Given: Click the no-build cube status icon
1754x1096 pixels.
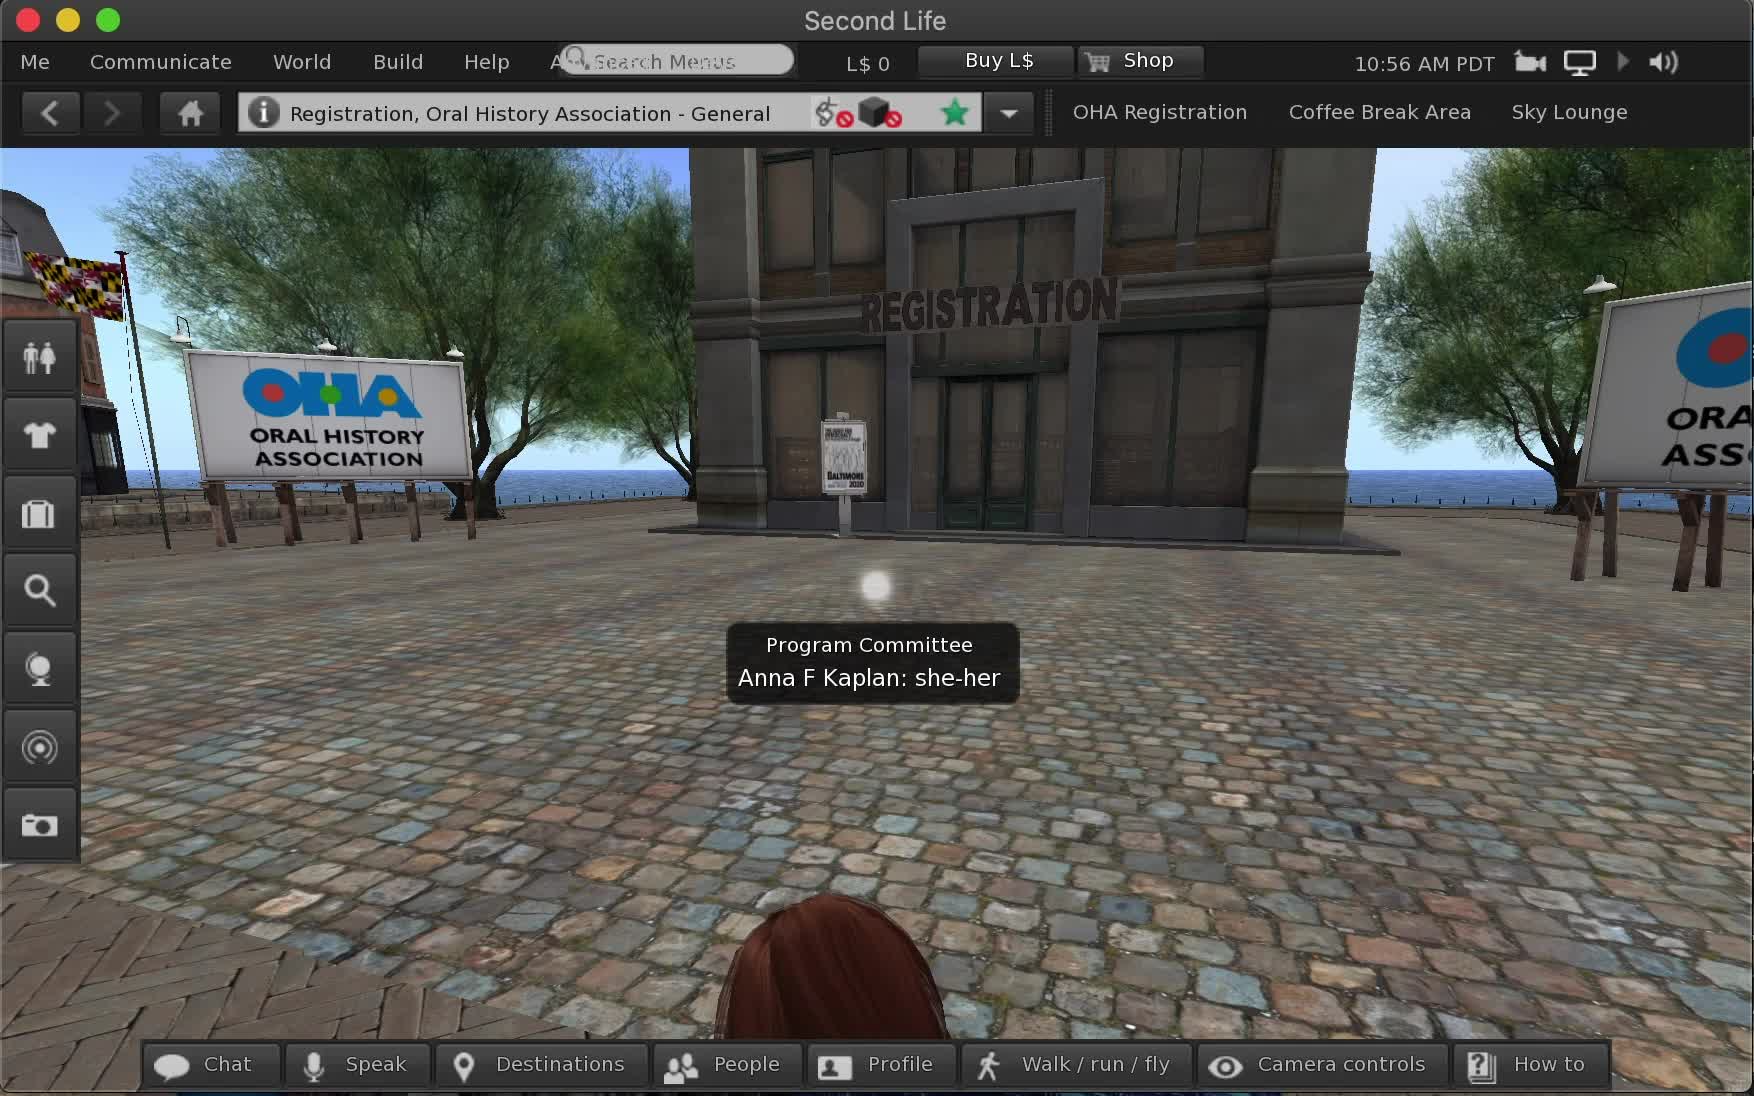Looking at the screenshot, I should point(879,113).
